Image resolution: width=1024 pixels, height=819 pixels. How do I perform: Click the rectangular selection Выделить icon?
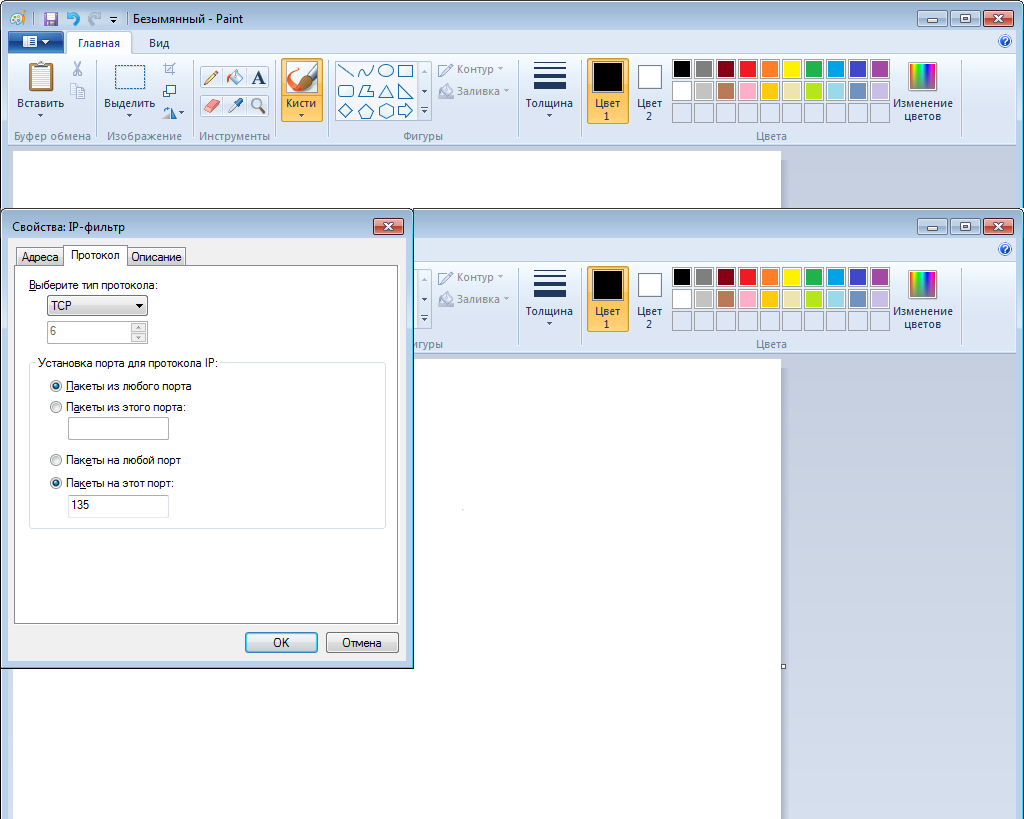(x=130, y=77)
